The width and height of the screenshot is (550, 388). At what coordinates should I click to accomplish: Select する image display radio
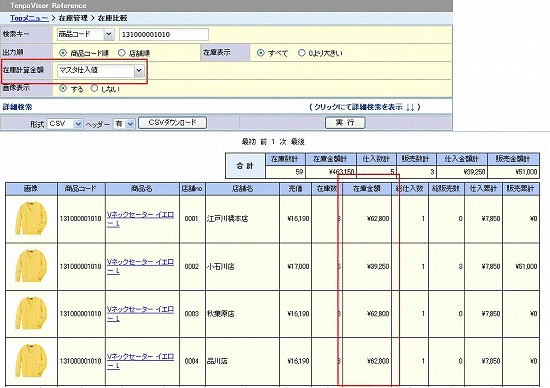click(x=63, y=88)
